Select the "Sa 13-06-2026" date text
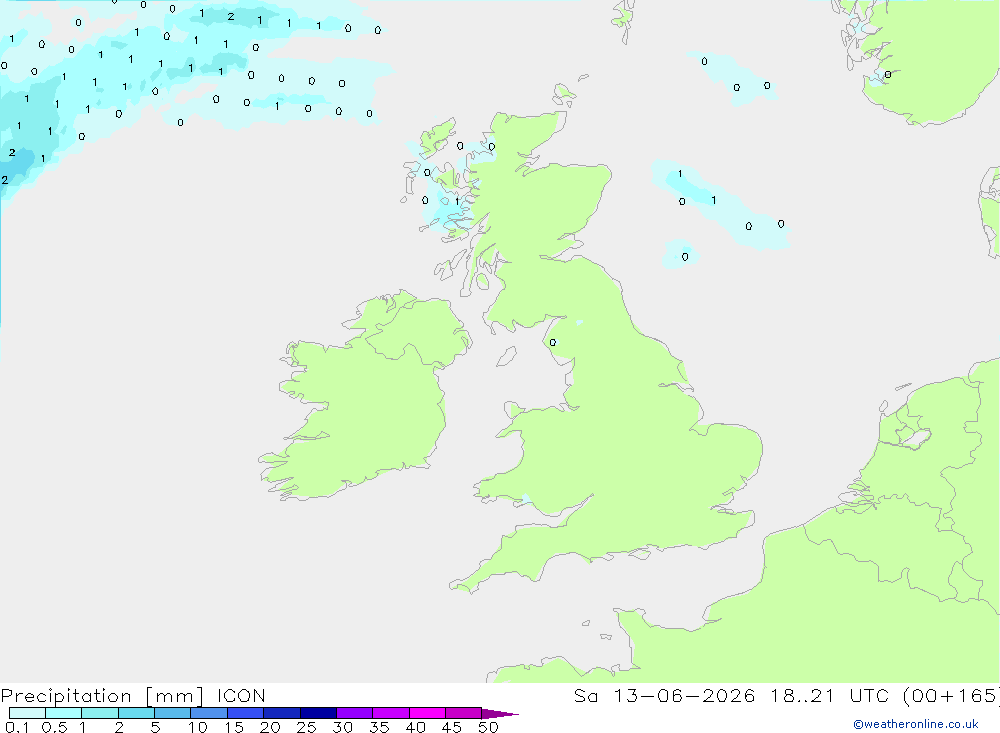Viewport: 1000px width, 733px height. (665, 696)
